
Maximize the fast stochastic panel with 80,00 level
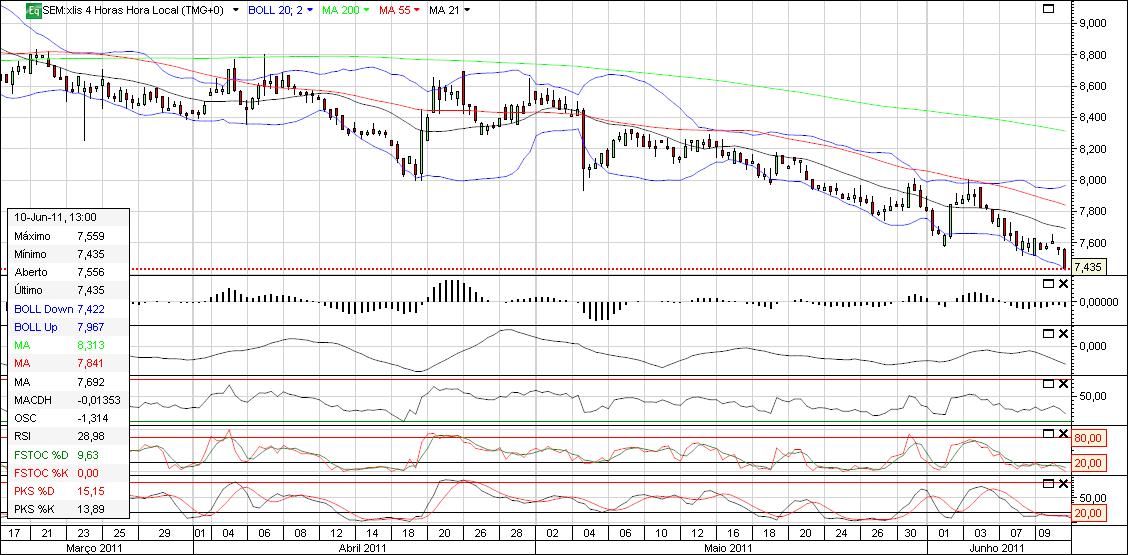click(x=1048, y=433)
